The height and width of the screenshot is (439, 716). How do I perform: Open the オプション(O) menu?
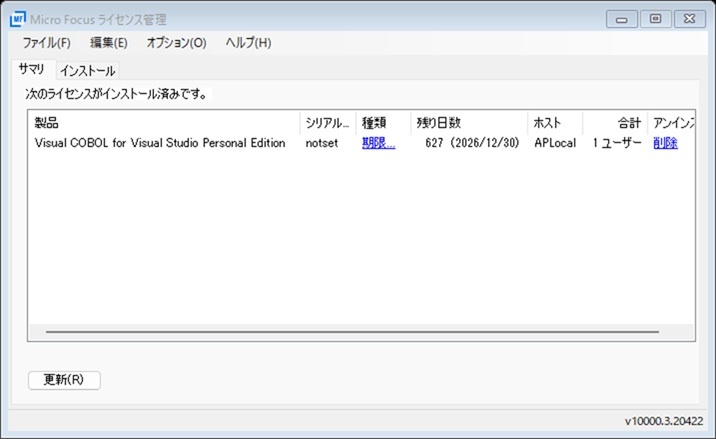(176, 43)
